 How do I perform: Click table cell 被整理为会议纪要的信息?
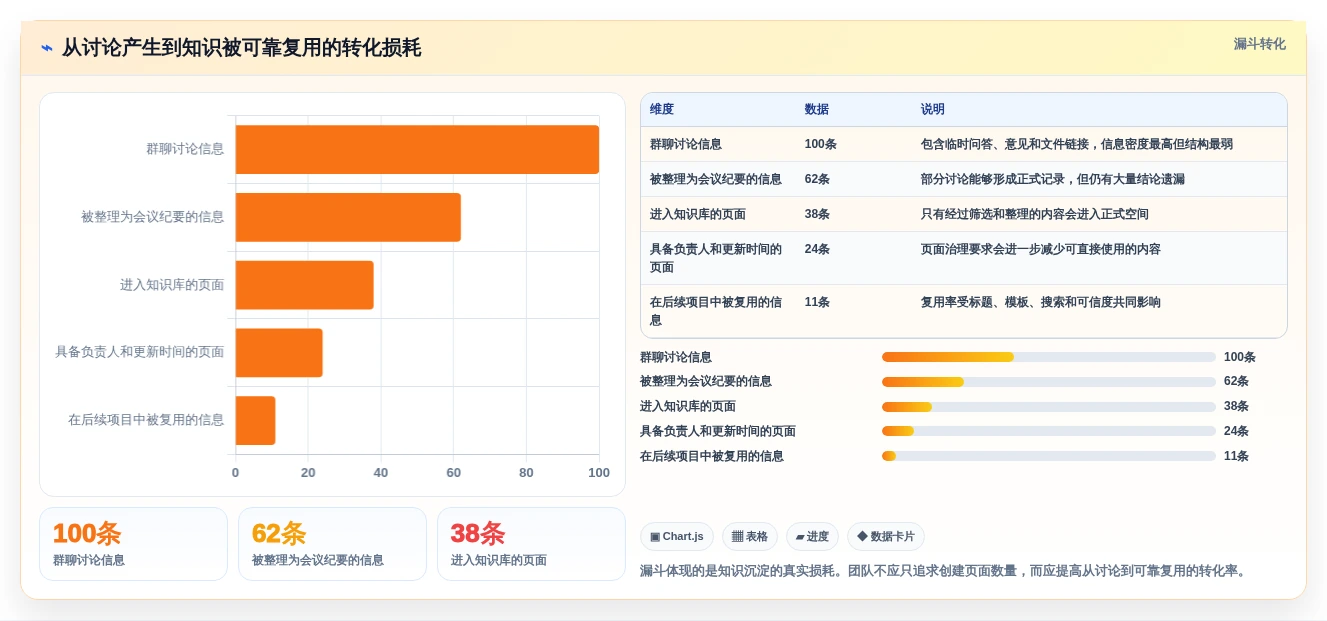coord(716,179)
